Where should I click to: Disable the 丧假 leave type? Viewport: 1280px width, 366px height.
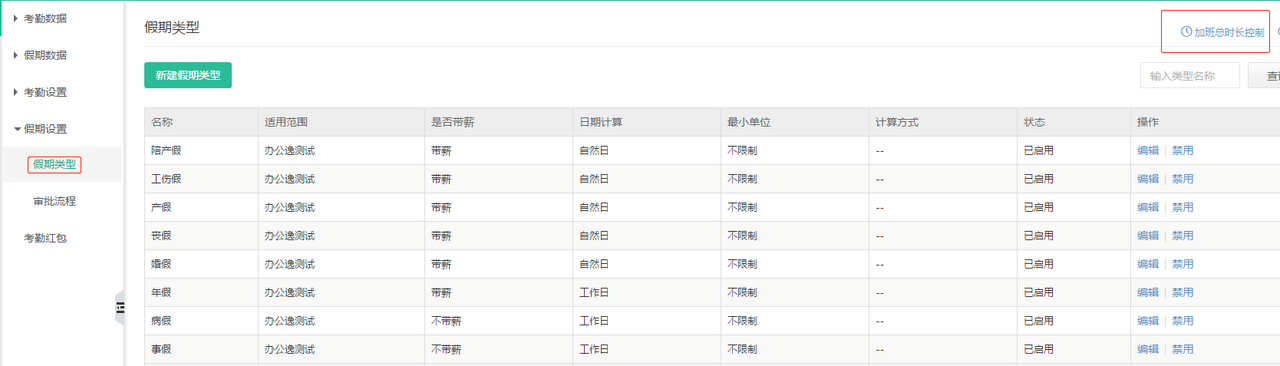[1182, 236]
